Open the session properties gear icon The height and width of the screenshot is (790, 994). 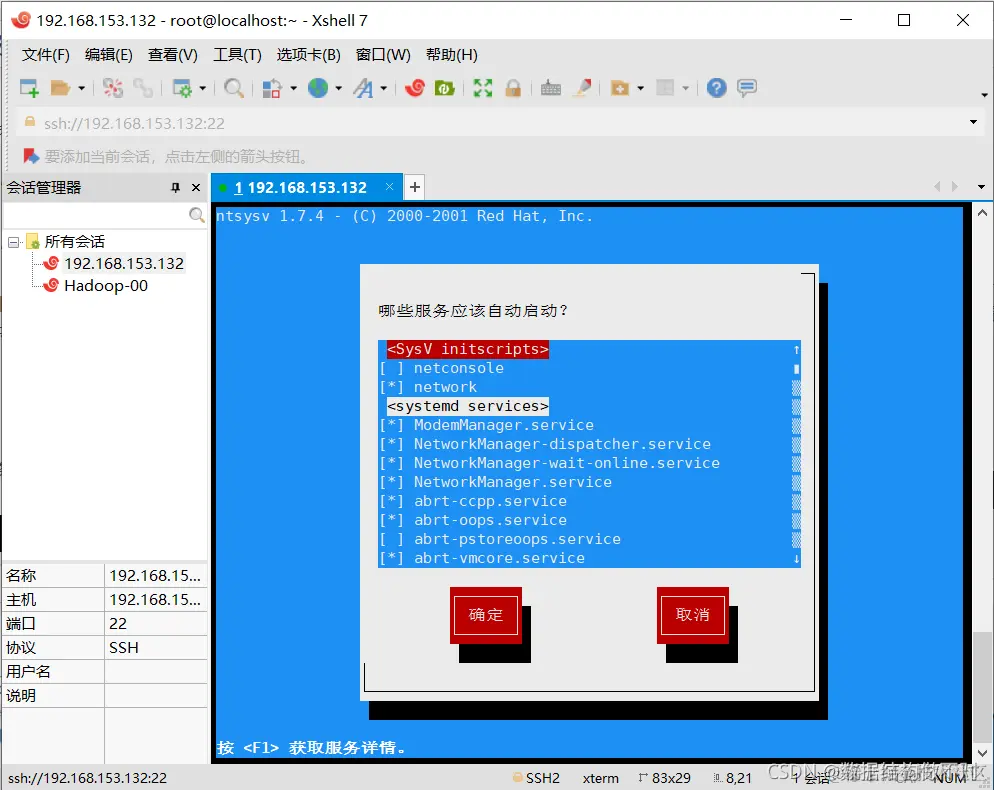point(182,88)
